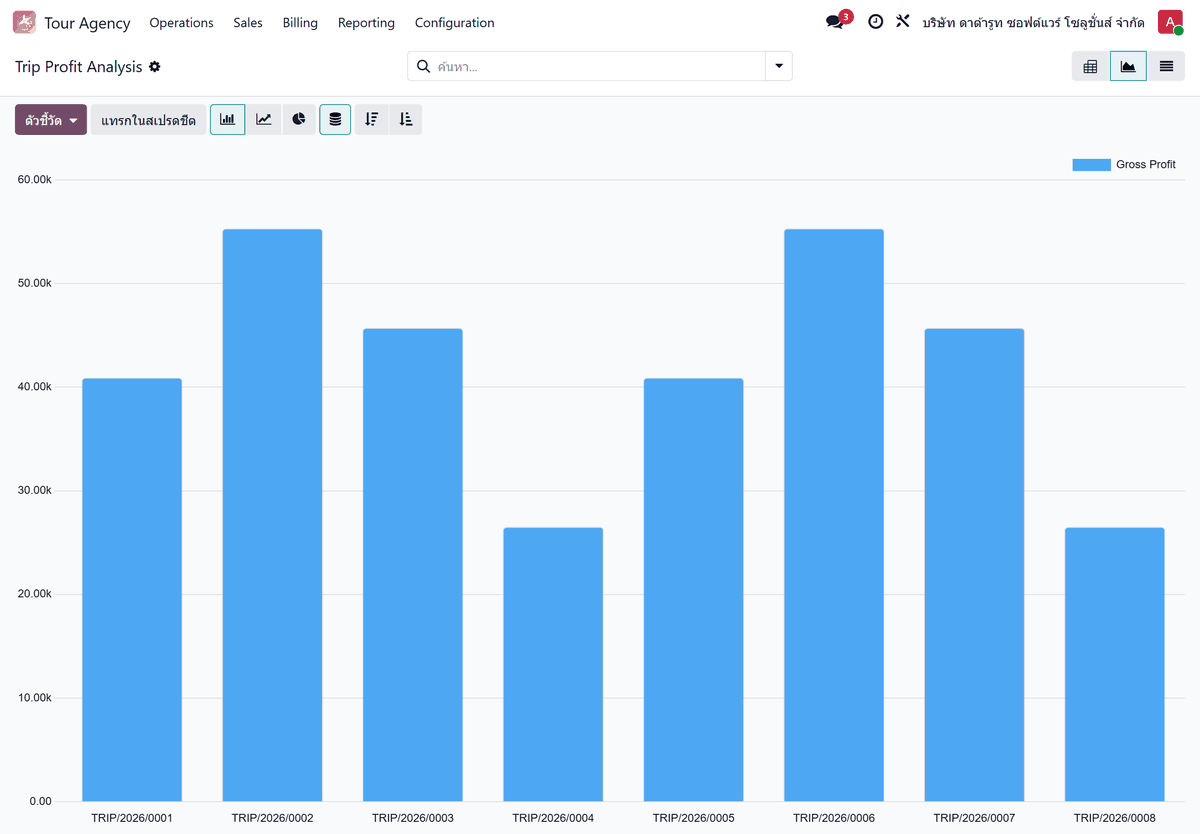The image size is (1200, 834).
Task: Open the user avatar menu
Action: tap(1170, 22)
